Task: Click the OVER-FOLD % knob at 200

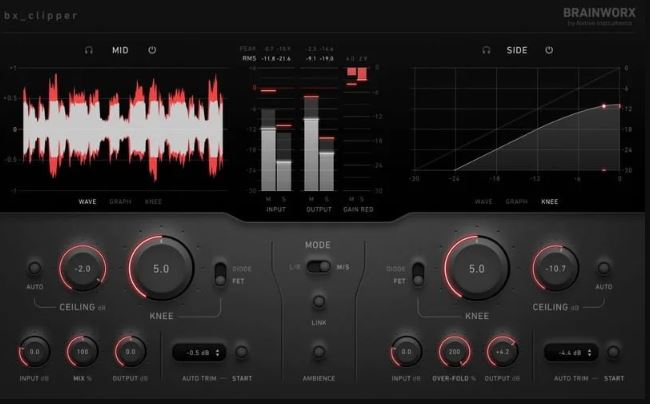Action: coord(454,352)
